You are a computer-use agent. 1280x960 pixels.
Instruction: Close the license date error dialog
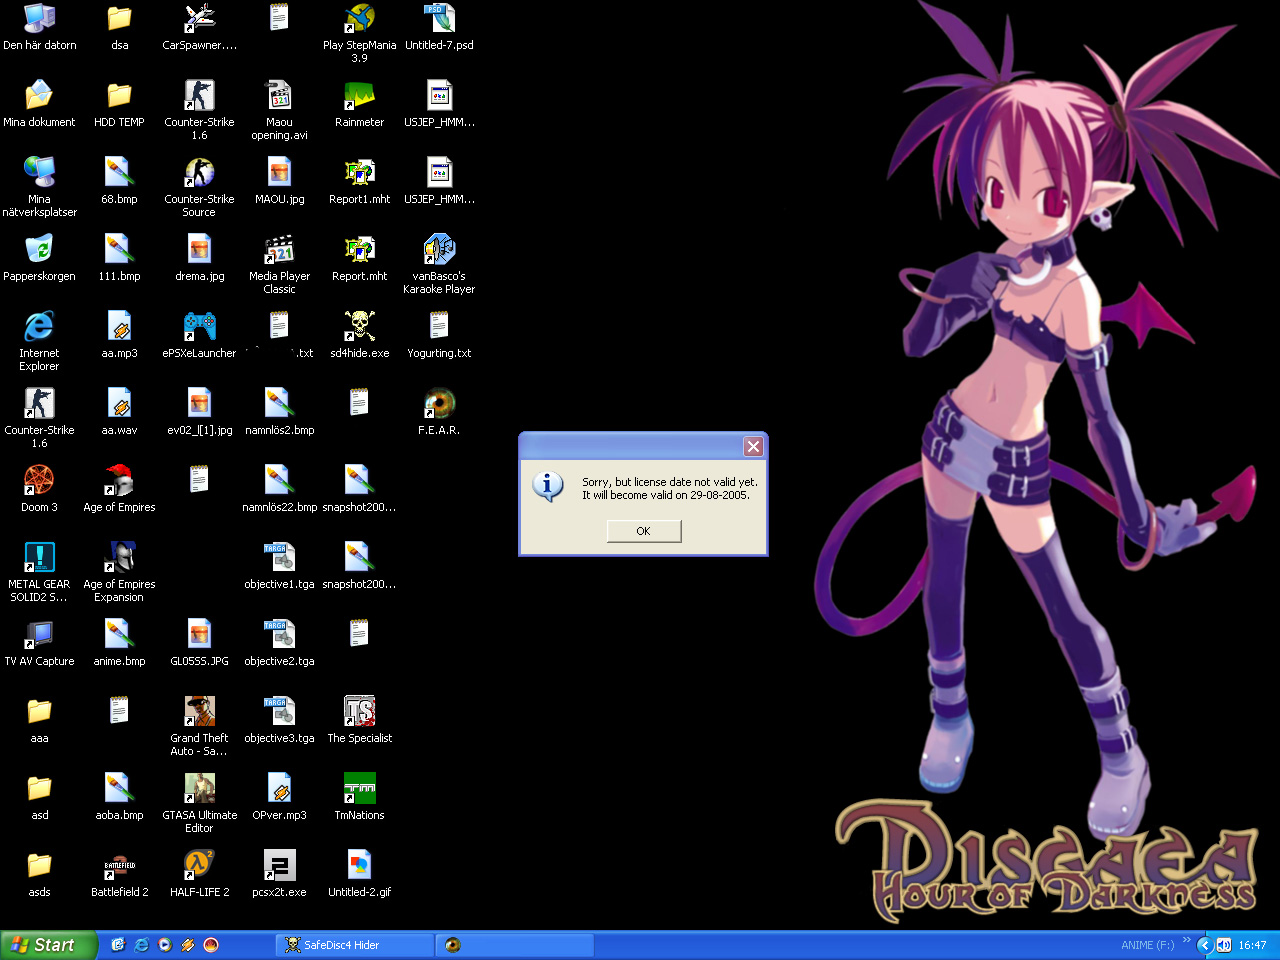753,447
